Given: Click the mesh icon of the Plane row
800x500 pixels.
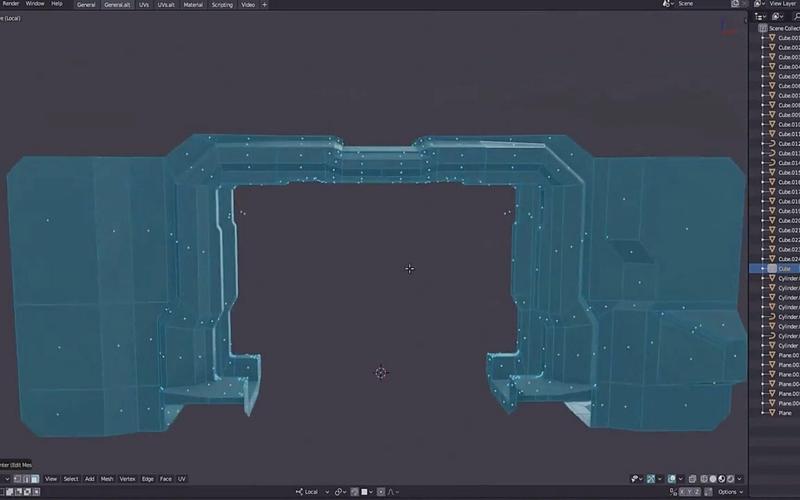Looking at the screenshot, I should click(772, 413).
